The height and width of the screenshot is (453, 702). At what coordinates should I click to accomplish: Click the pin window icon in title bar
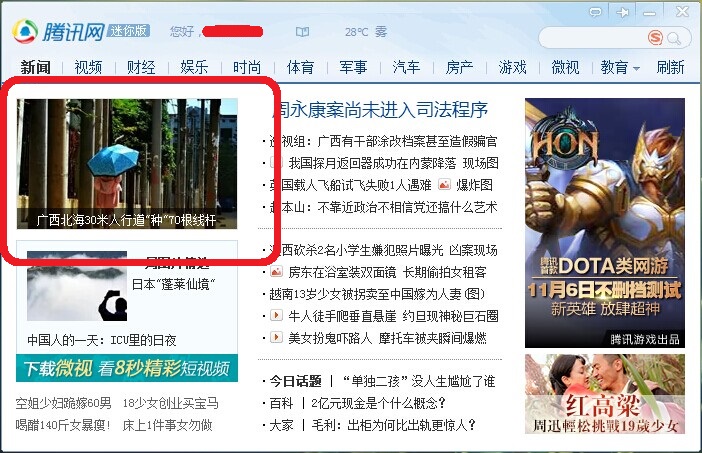[624, 12]
